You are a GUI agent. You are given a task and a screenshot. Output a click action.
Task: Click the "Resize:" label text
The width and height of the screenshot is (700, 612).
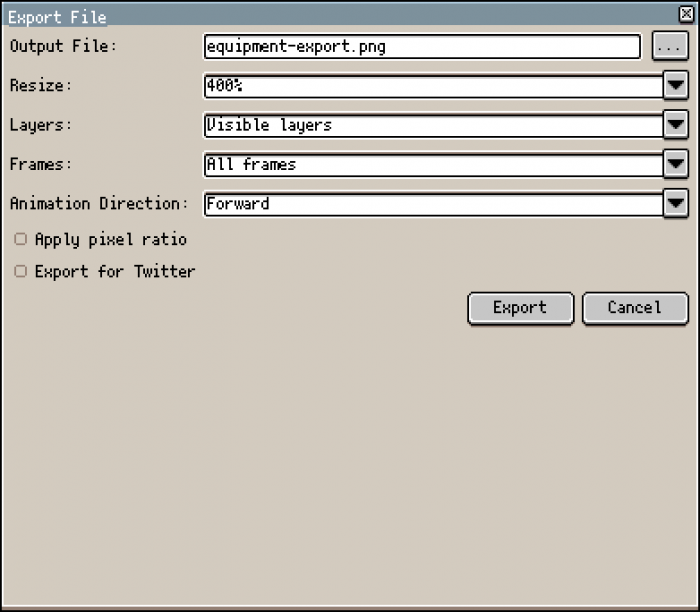[x=42, y=86]
